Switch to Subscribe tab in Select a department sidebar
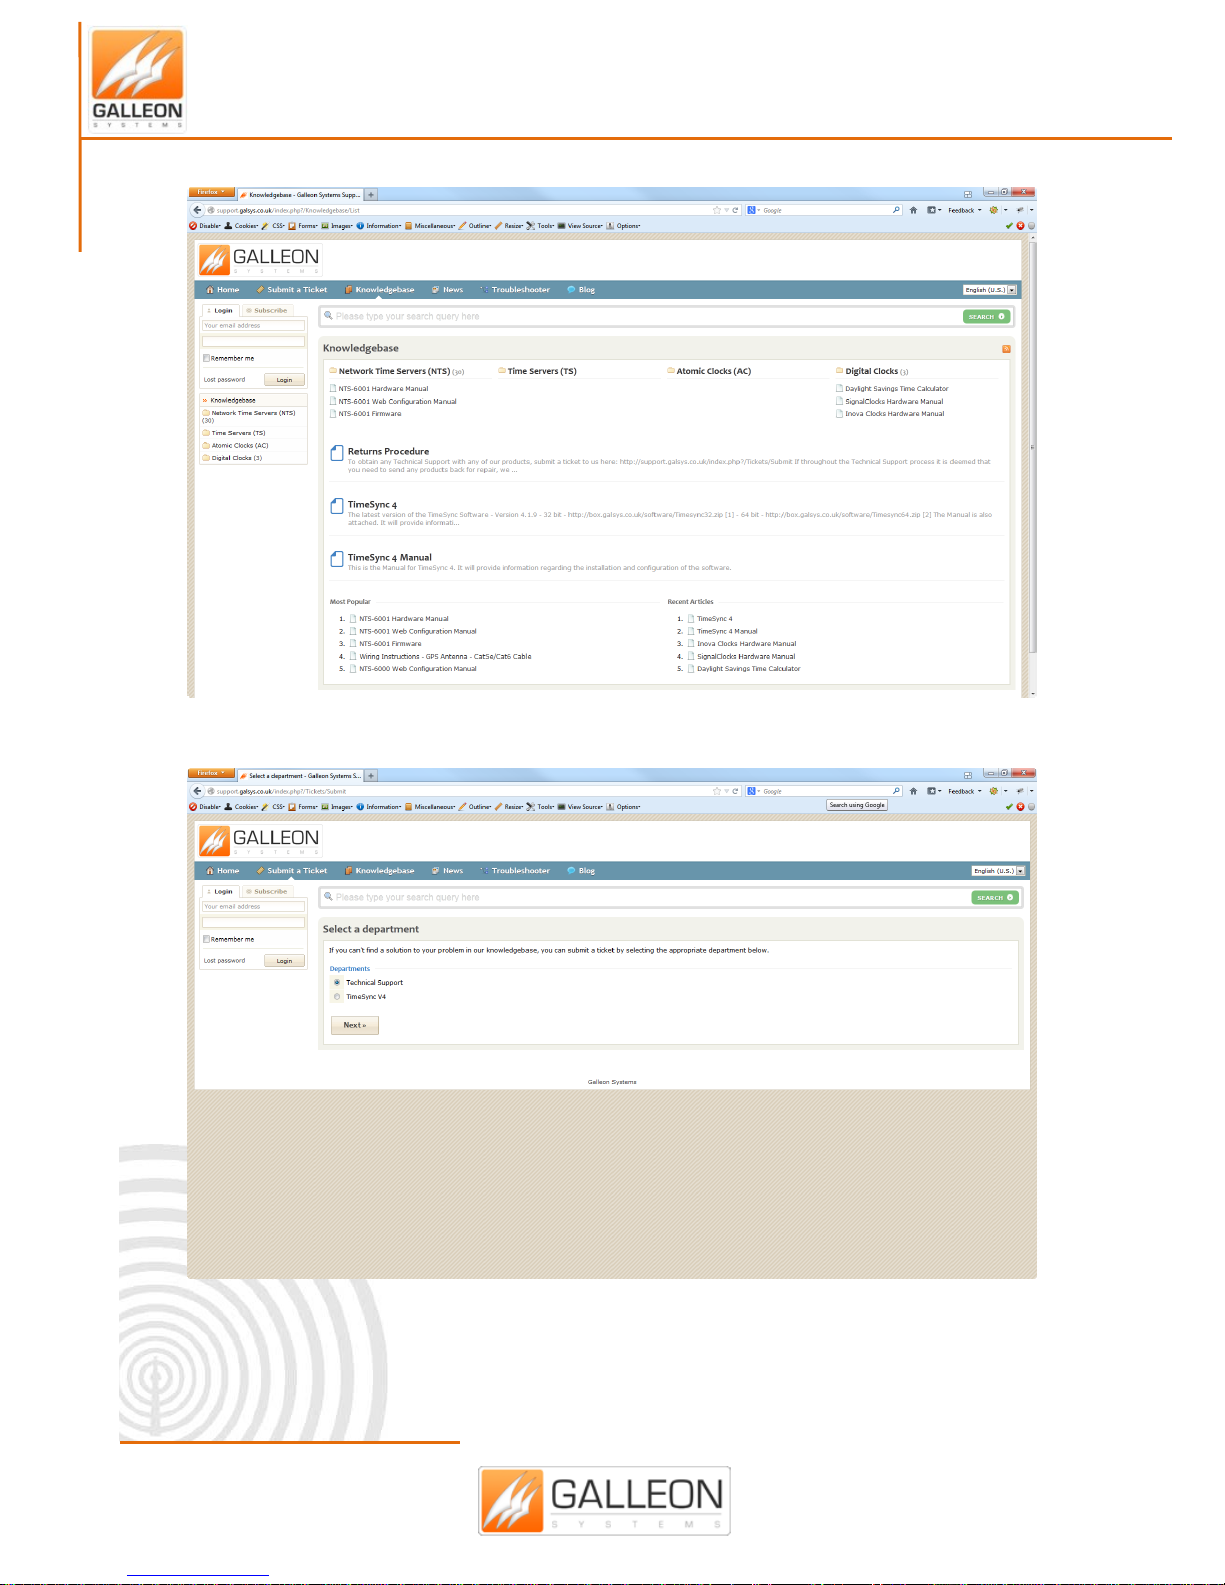The image size is (1225, 1585). click(267, 892)
